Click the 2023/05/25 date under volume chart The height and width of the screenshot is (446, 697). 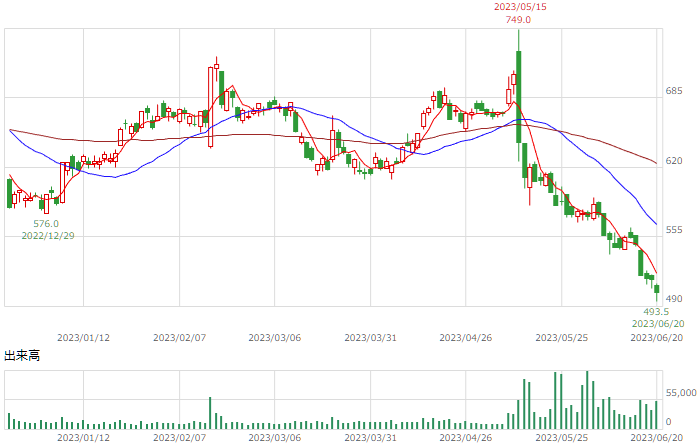pyautogui.click(x=561, y=438)
